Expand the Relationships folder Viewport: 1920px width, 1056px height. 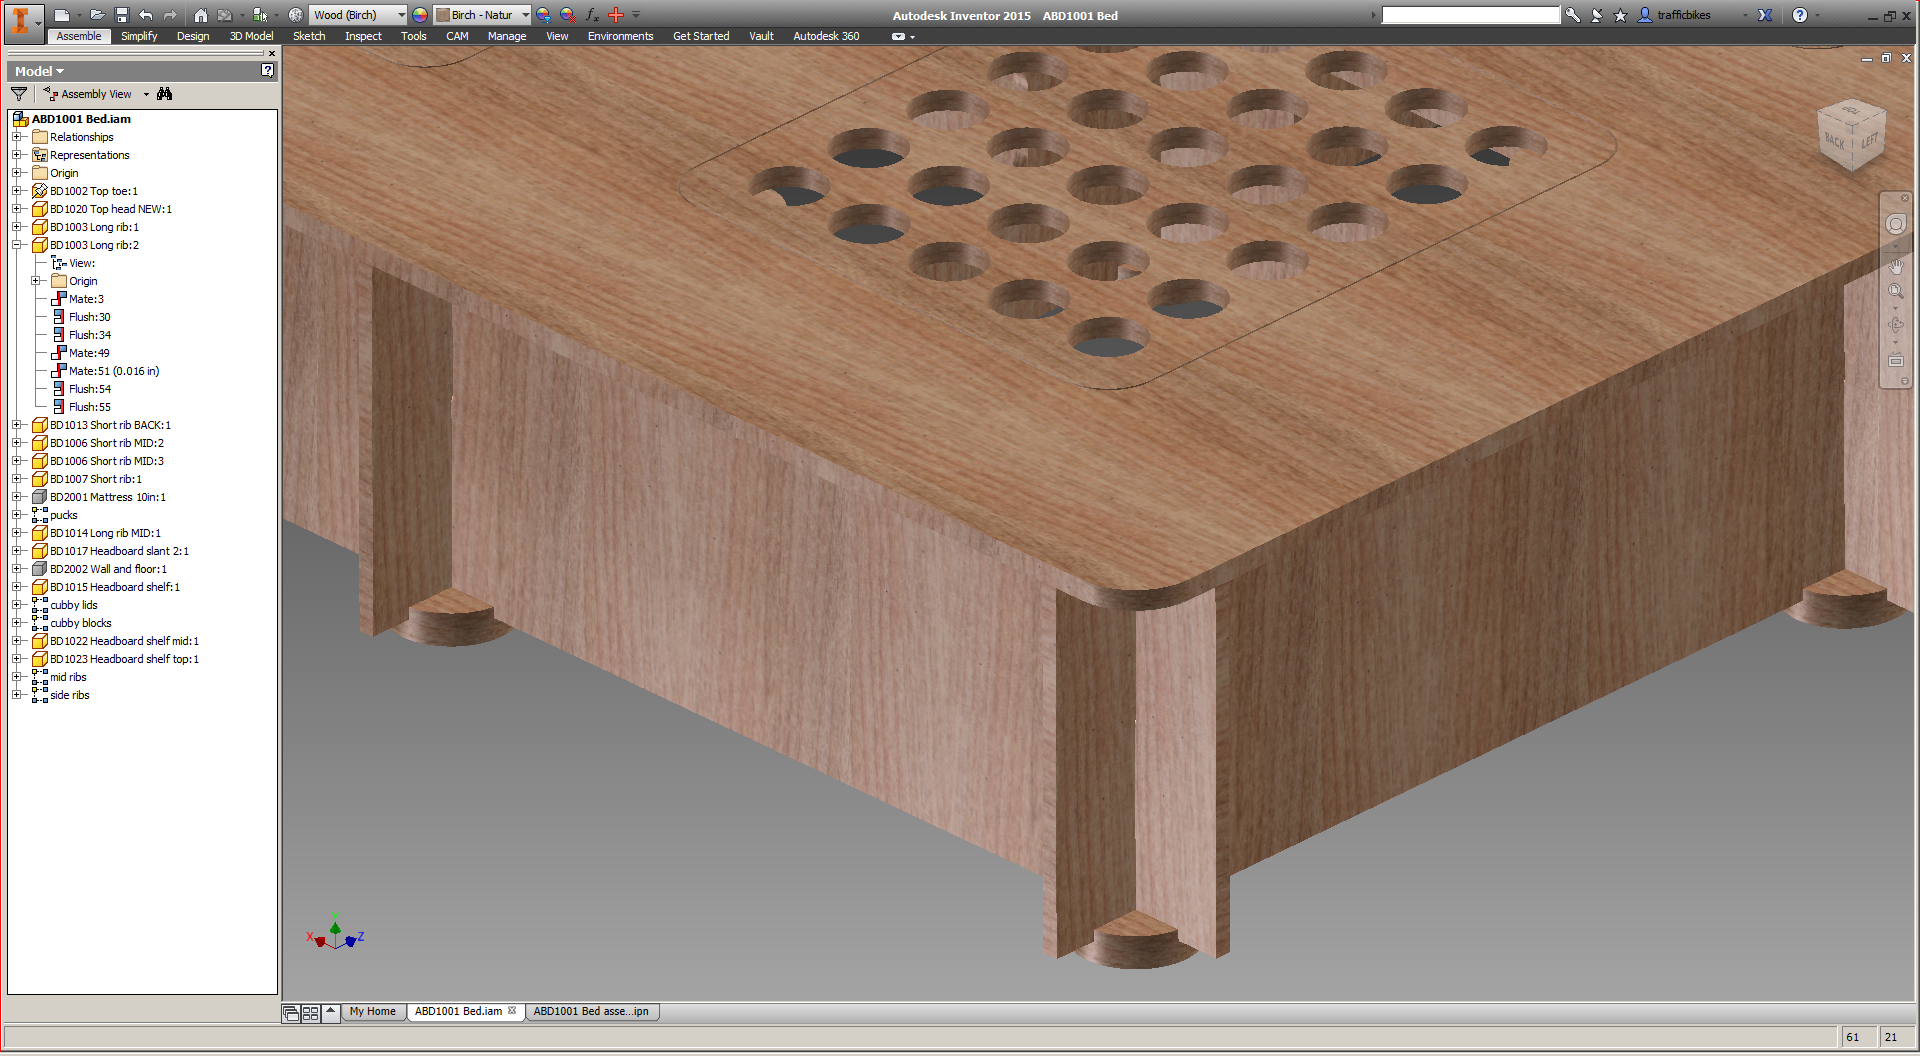(17, 137)
